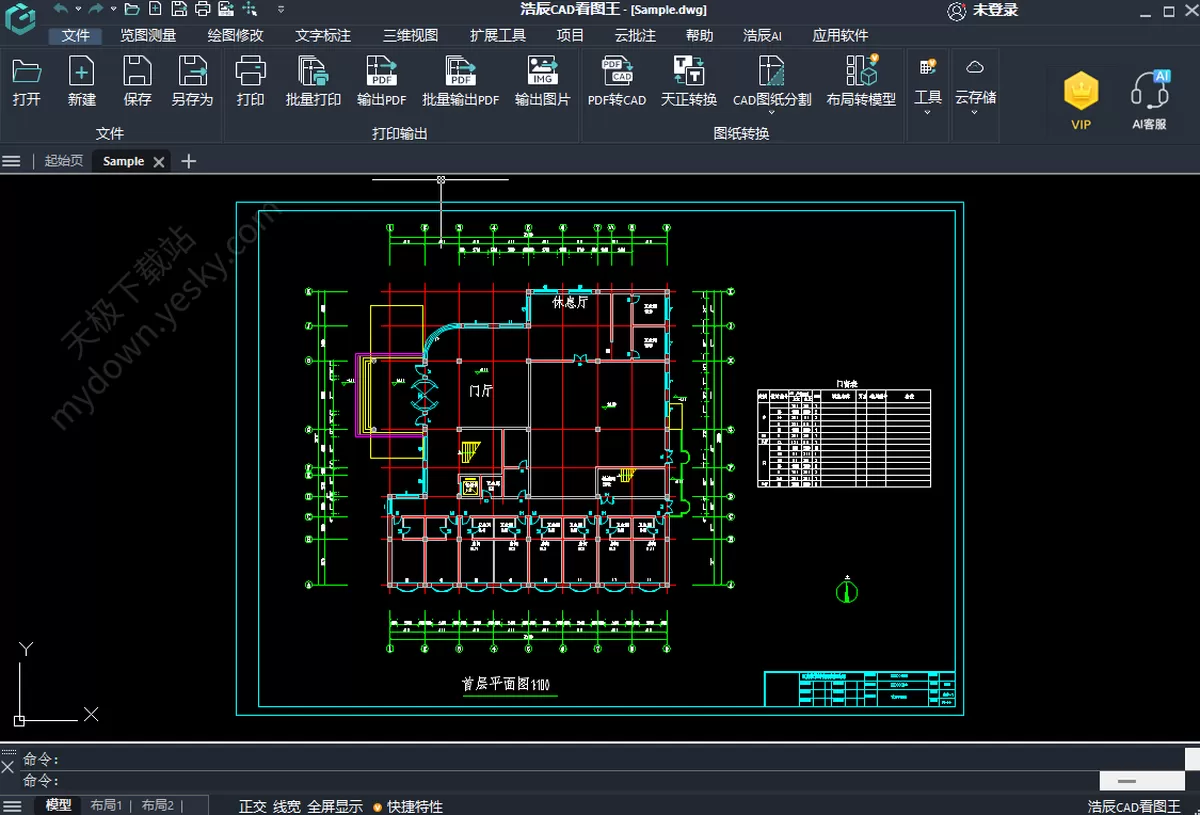Open the 项目 ribbon tab
The height and width of the screenshot is (815, 1200).
coord(570,35)
